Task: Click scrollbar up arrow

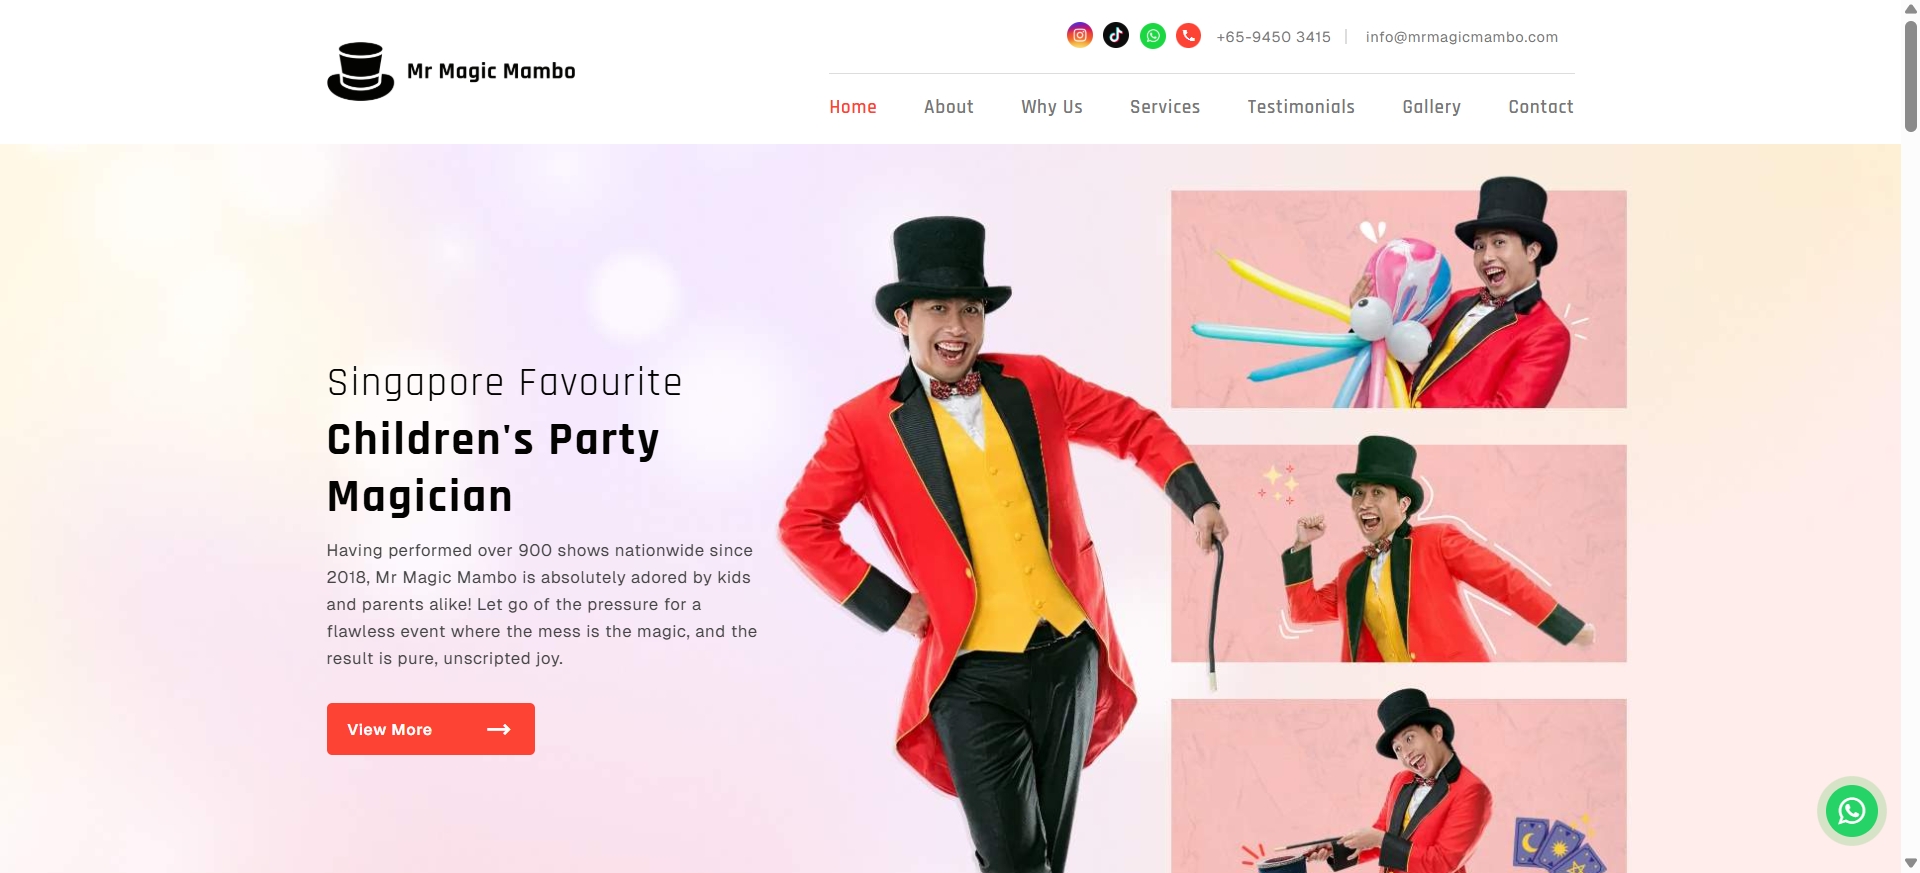Action: (1910, 9)
